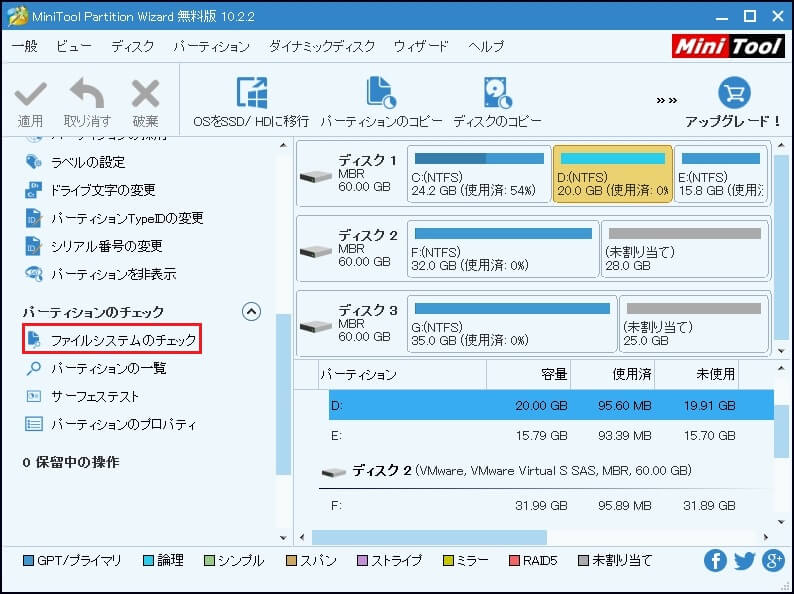Screen dimensions: 794x594
Task: Click the Undo (取り消す) arrow icon
Action: click(x=87, y=93)
